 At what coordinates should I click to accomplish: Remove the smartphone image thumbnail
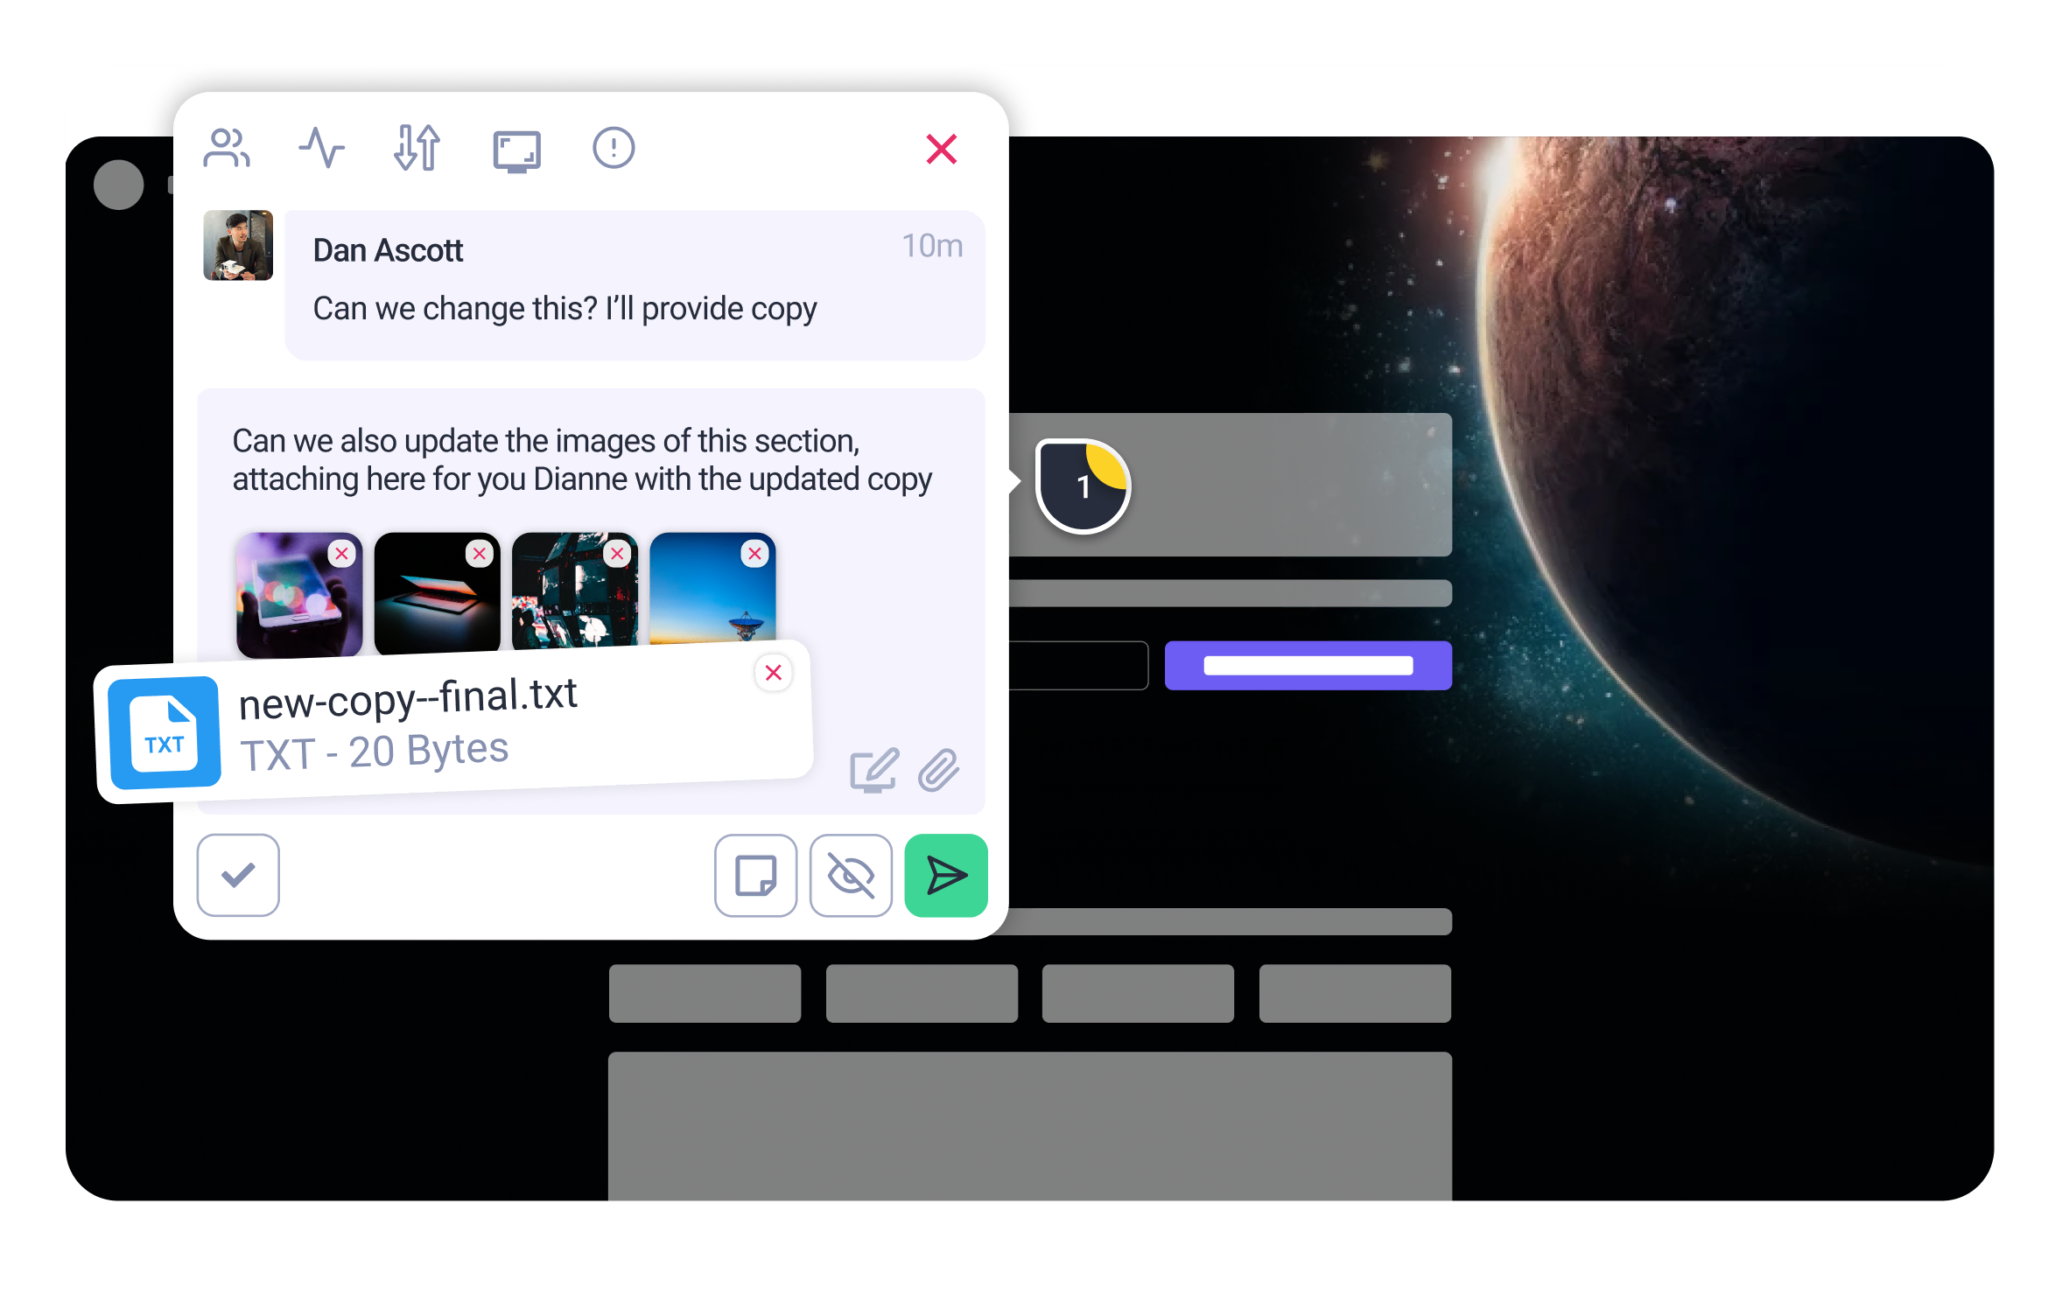click(x=342, y=553)
